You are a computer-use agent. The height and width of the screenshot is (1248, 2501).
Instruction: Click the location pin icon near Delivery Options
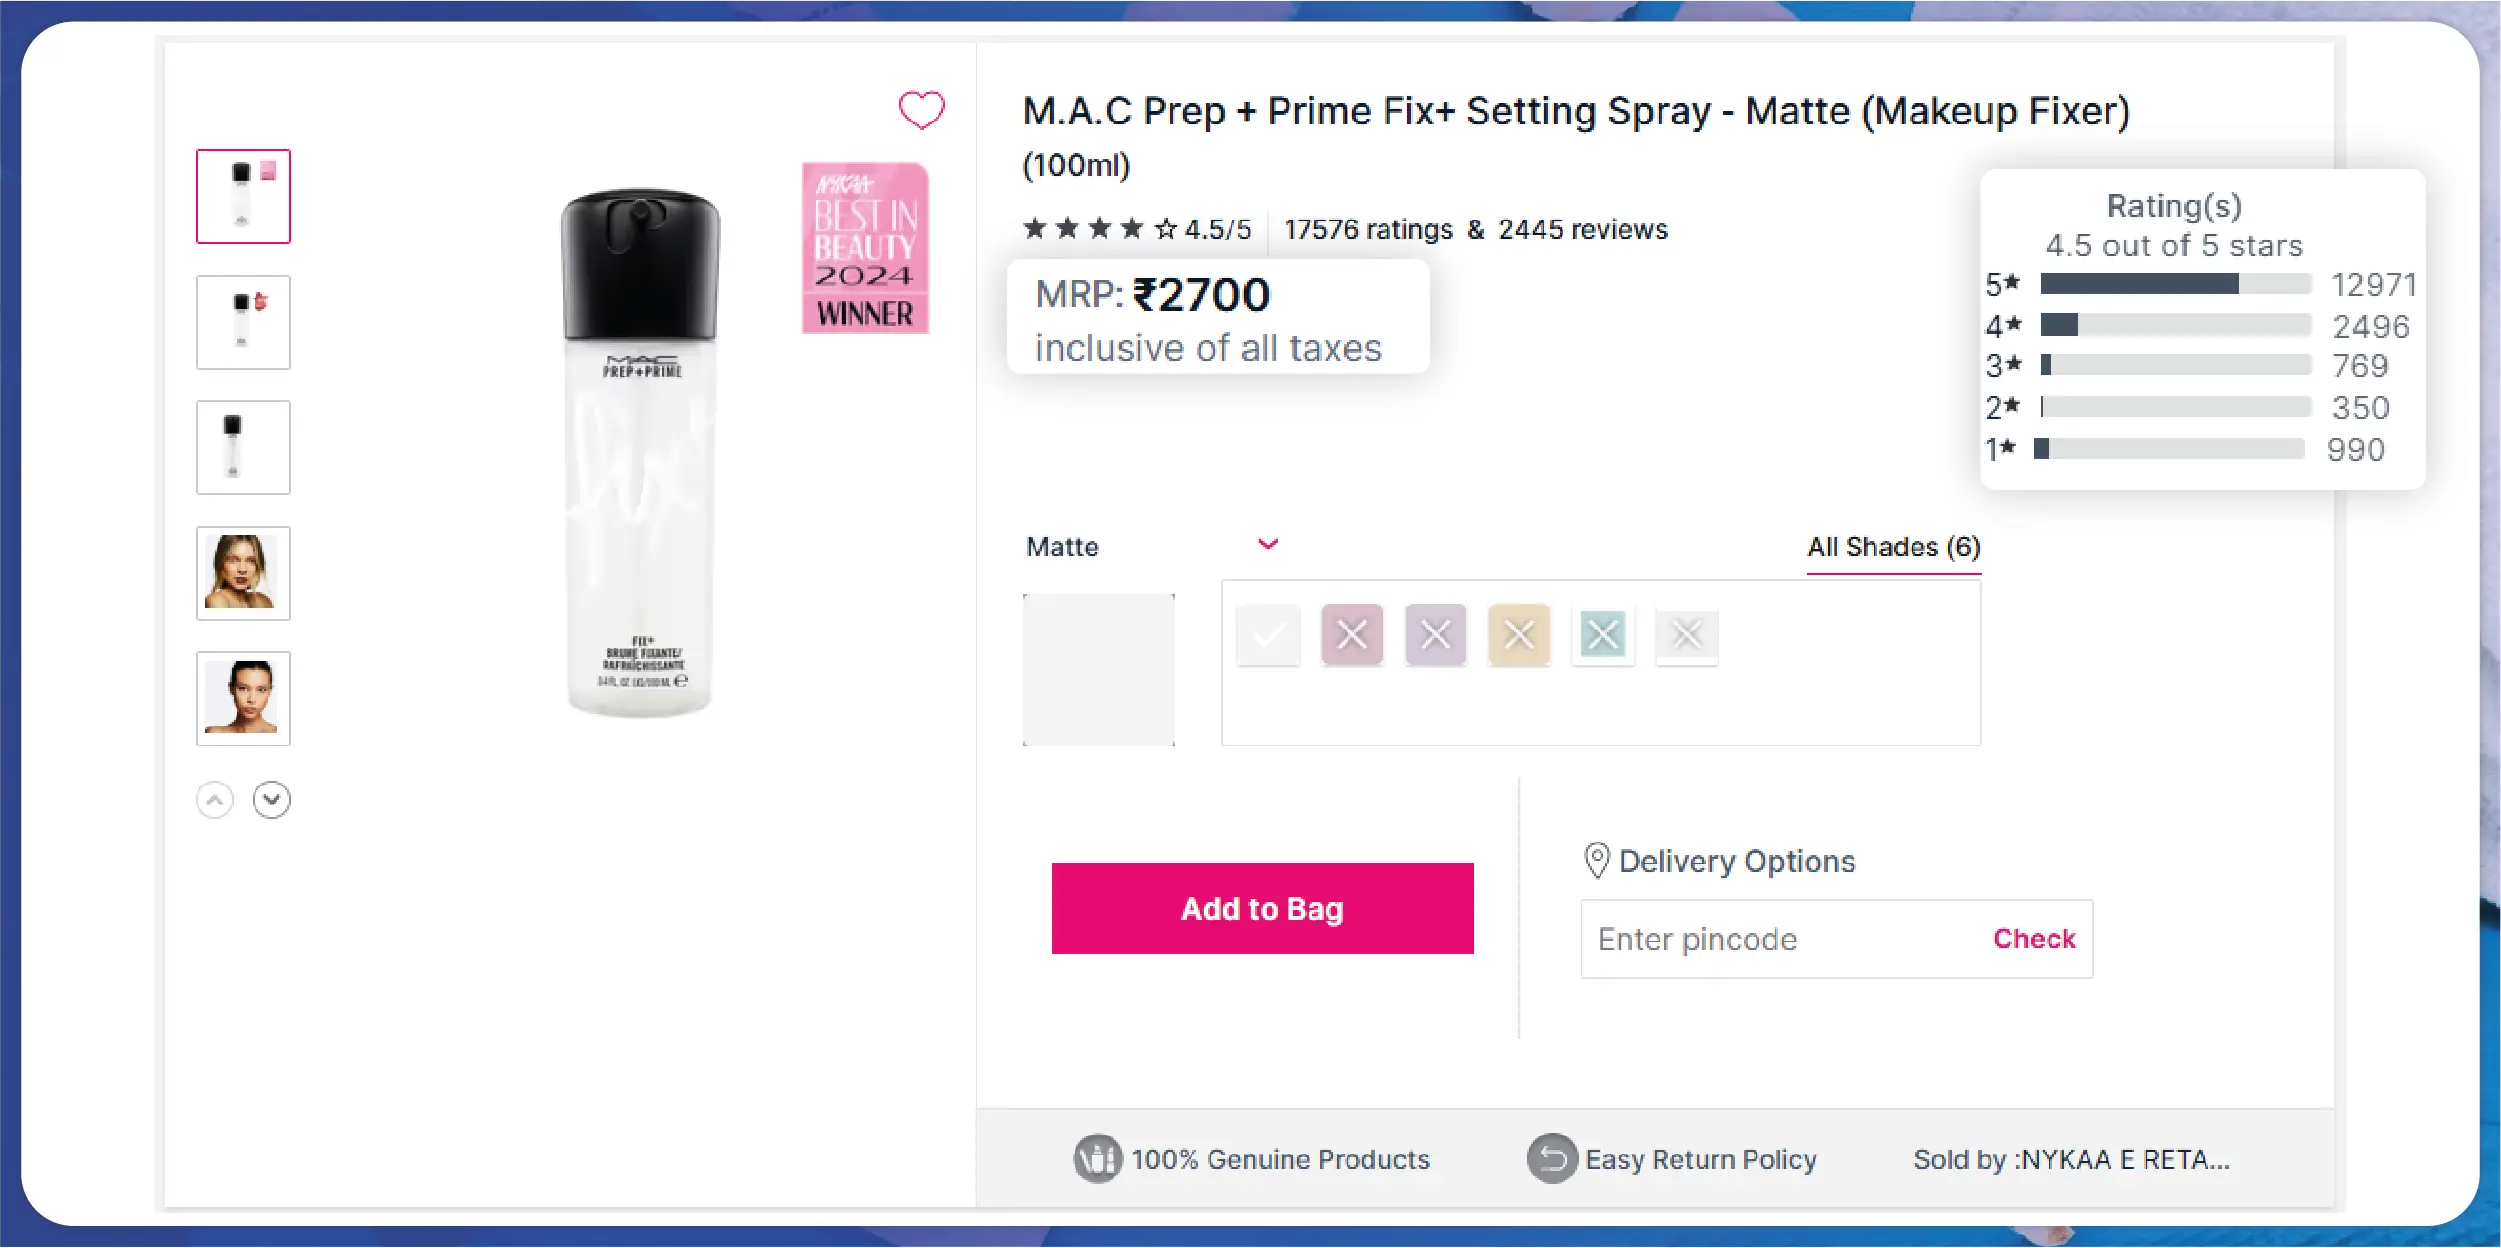1597,860
